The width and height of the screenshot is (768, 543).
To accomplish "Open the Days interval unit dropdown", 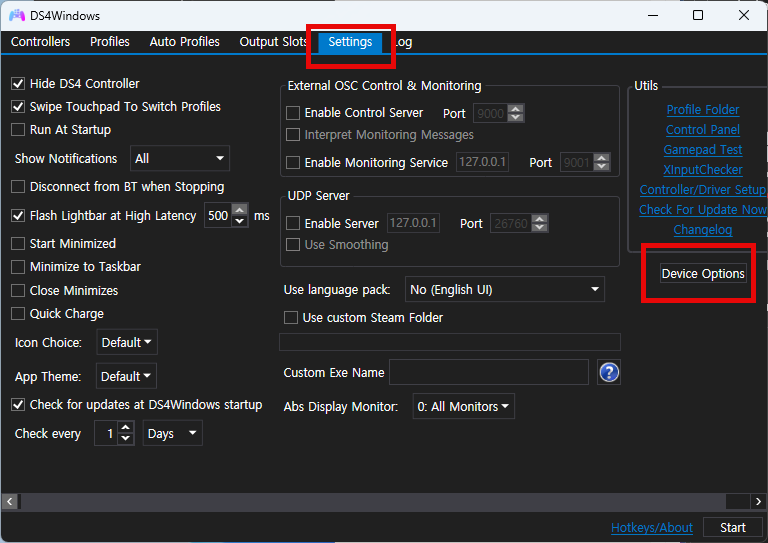I will coord(172,433).
